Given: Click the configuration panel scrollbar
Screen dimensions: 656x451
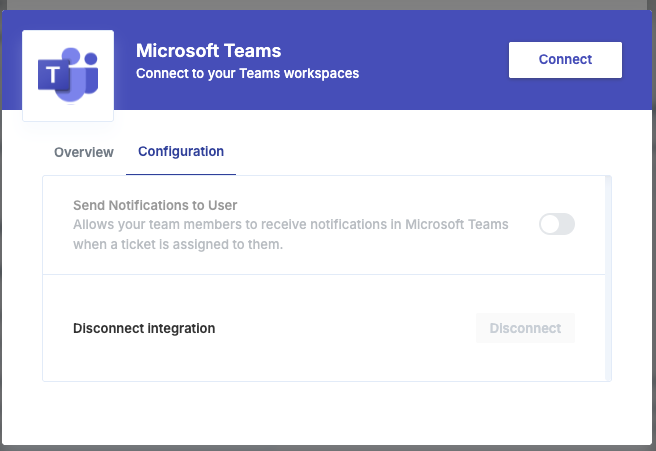Looking at the screenshot, I should click(608, 278).
